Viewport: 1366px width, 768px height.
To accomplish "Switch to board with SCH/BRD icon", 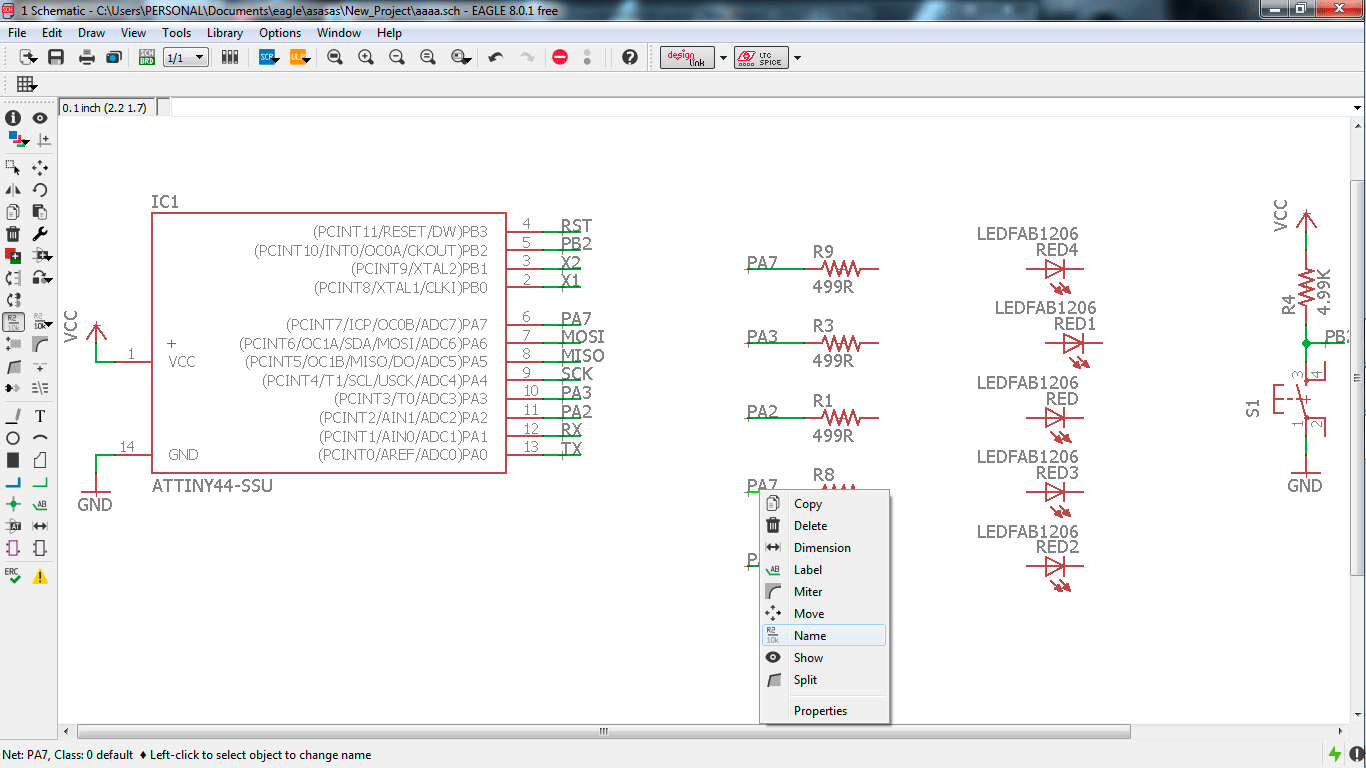I will [146, 57].
